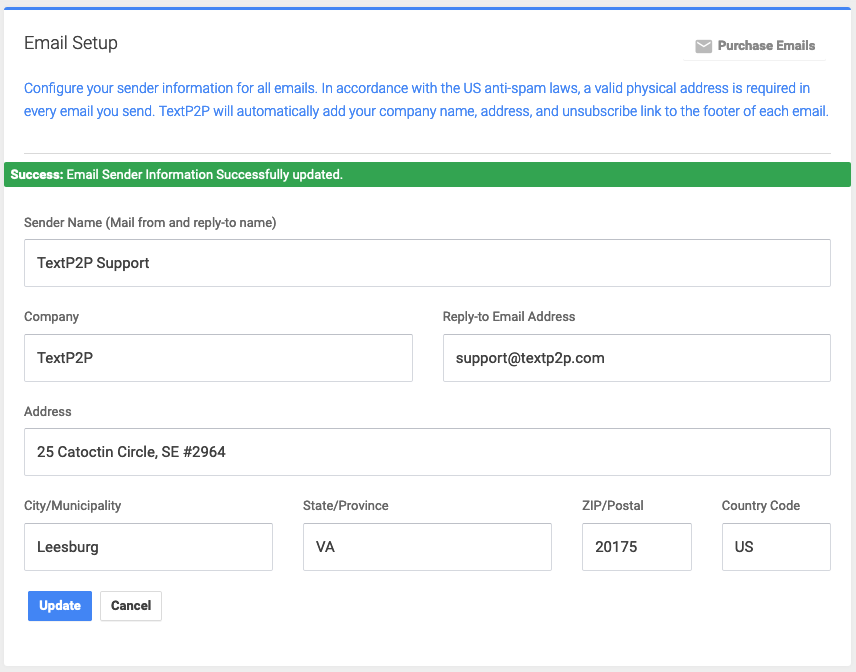Click the Reply-to Email Address label
The height and width of the screenshot is (672, 856).
point(509,317)
